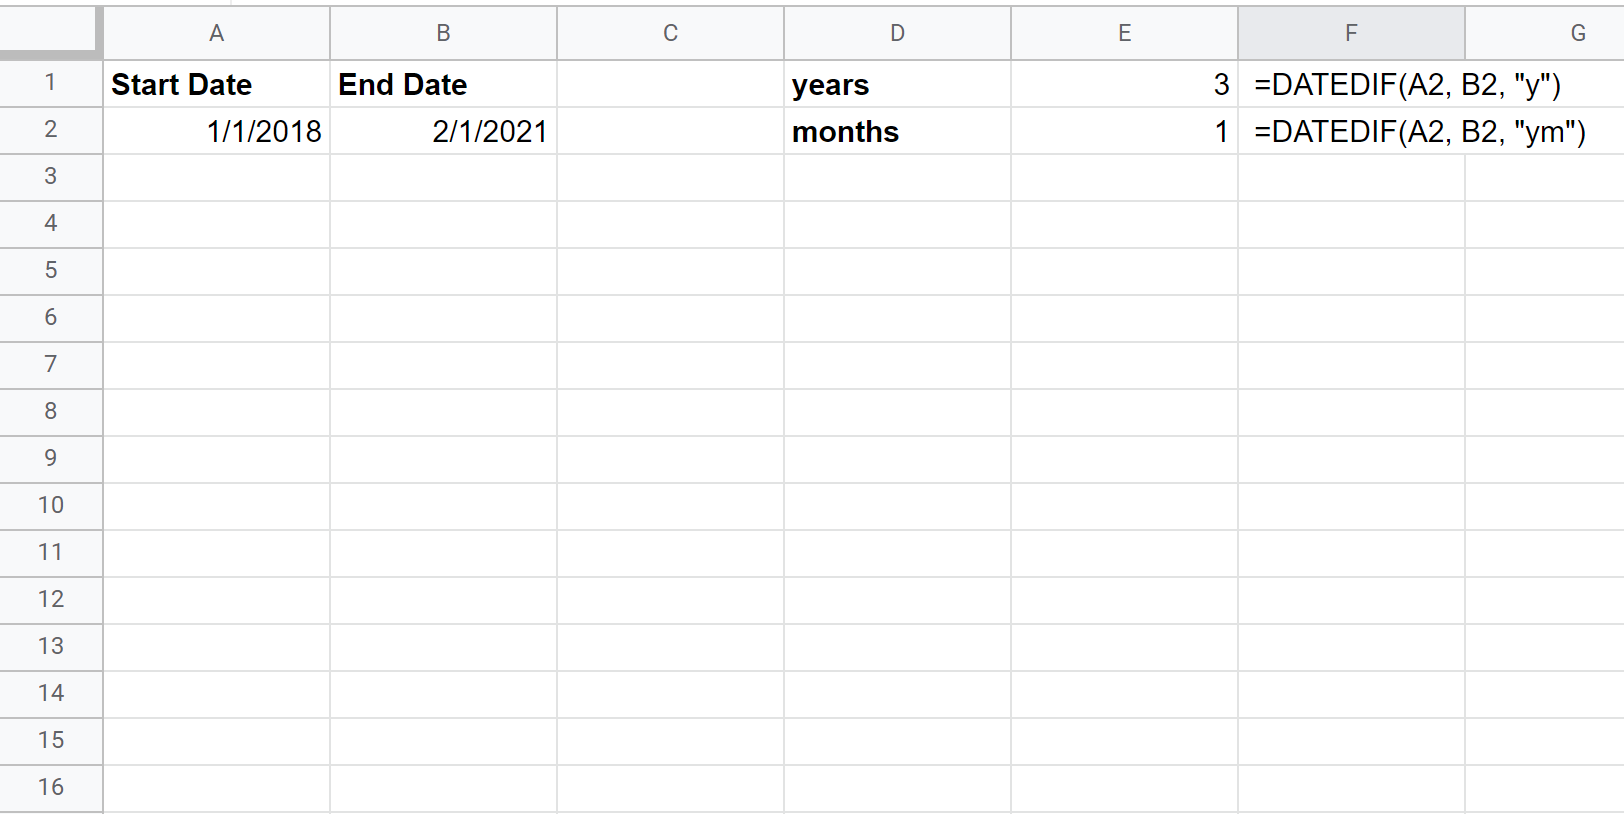This screenshot has height=814, width=1624.
Task: Select column A header
Action: pyautogui.click(x=216, y=33)
